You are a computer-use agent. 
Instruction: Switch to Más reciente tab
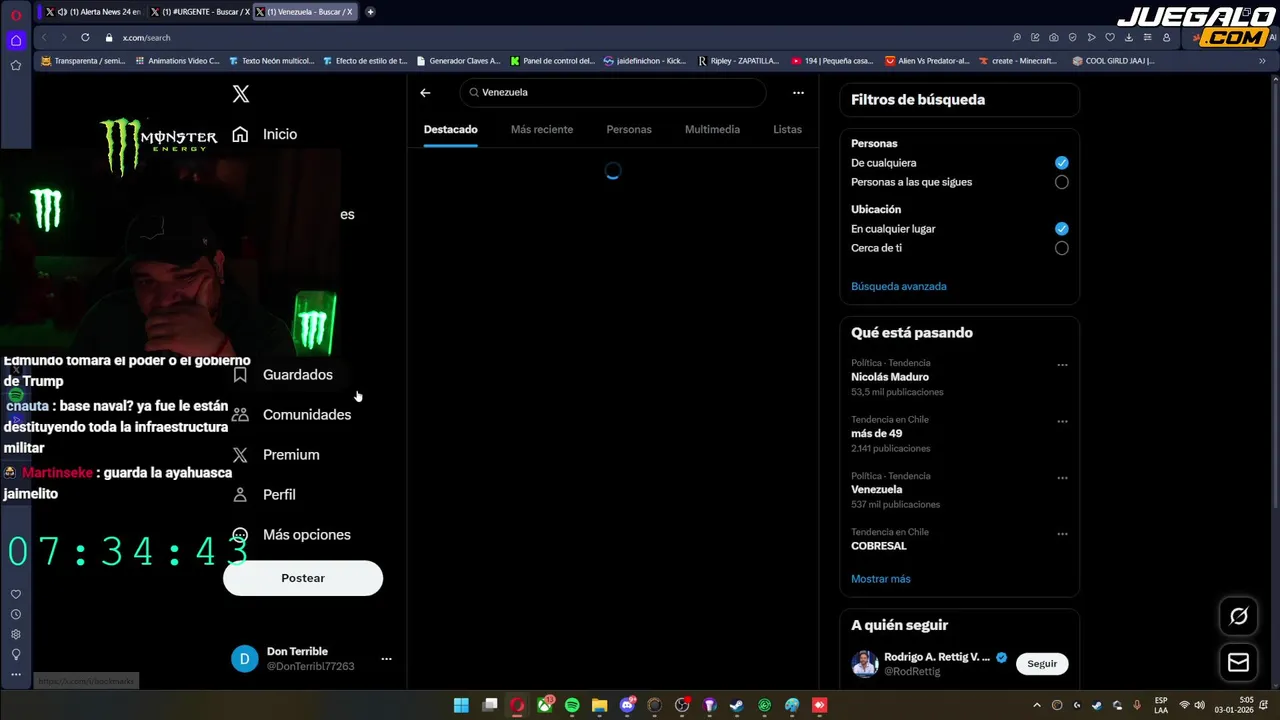coord(542,129)
